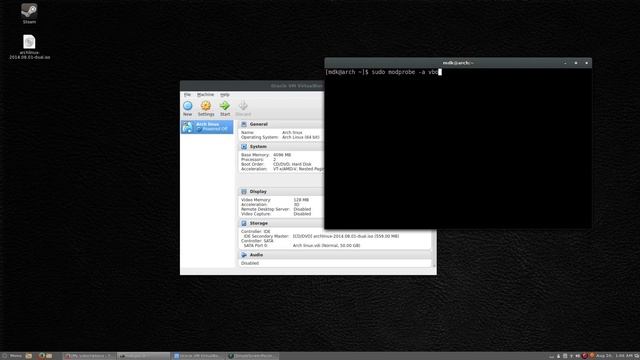Switch to the terminal taskbar button

[x=143, y=356]
